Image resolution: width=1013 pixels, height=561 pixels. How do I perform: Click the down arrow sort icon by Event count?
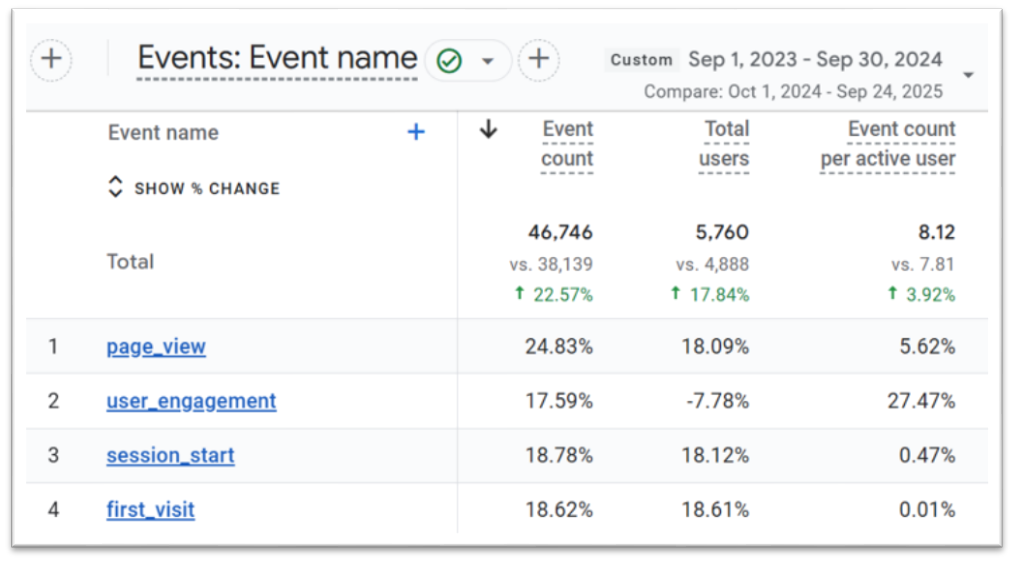pos(488,129)
